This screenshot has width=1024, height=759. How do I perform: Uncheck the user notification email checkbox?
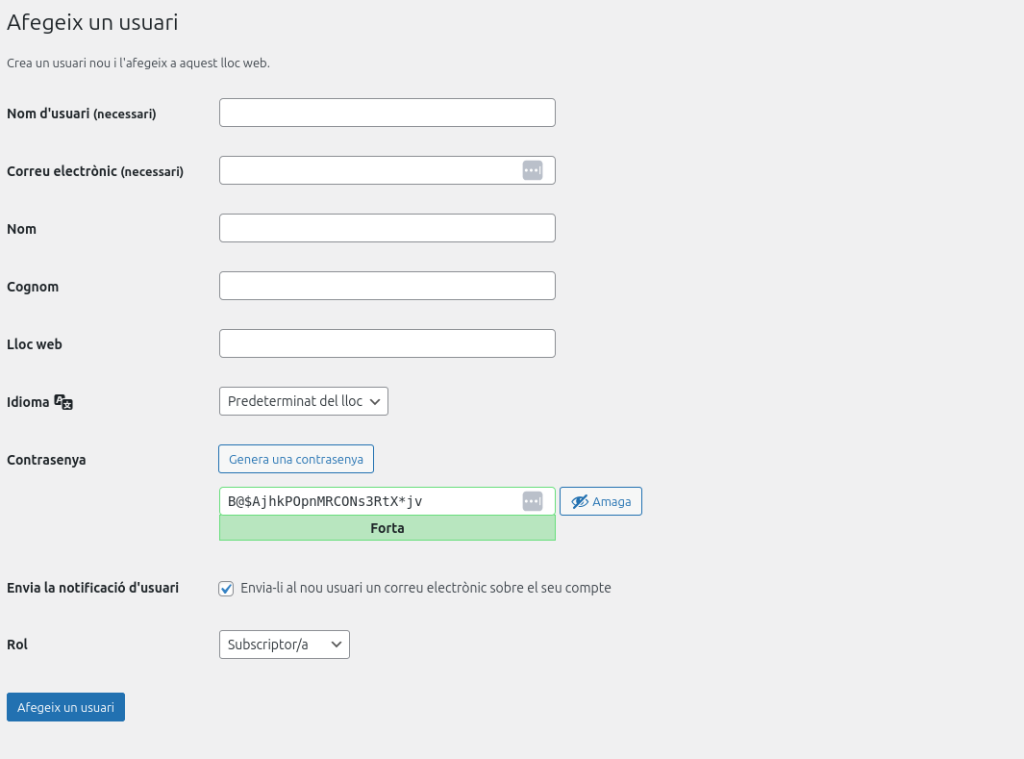click(226, 588)
